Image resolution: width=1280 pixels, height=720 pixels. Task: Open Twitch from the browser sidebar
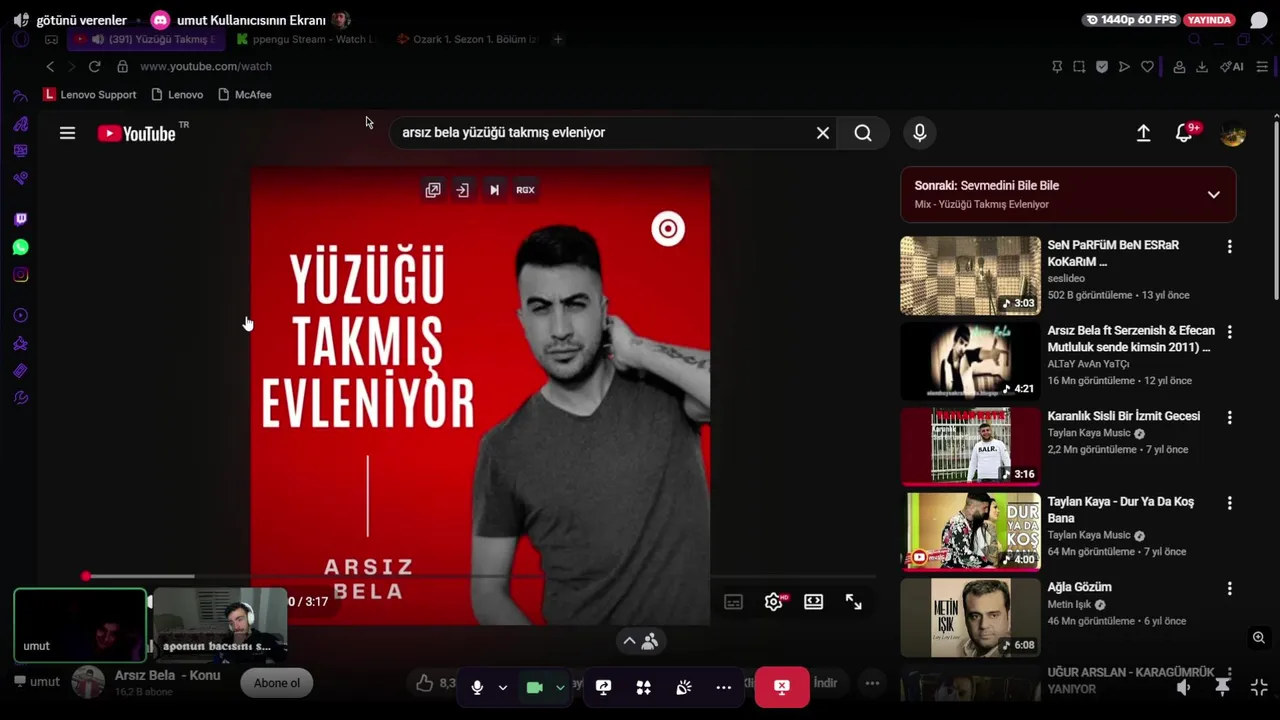pyautogui.click(x=20, y=219)
